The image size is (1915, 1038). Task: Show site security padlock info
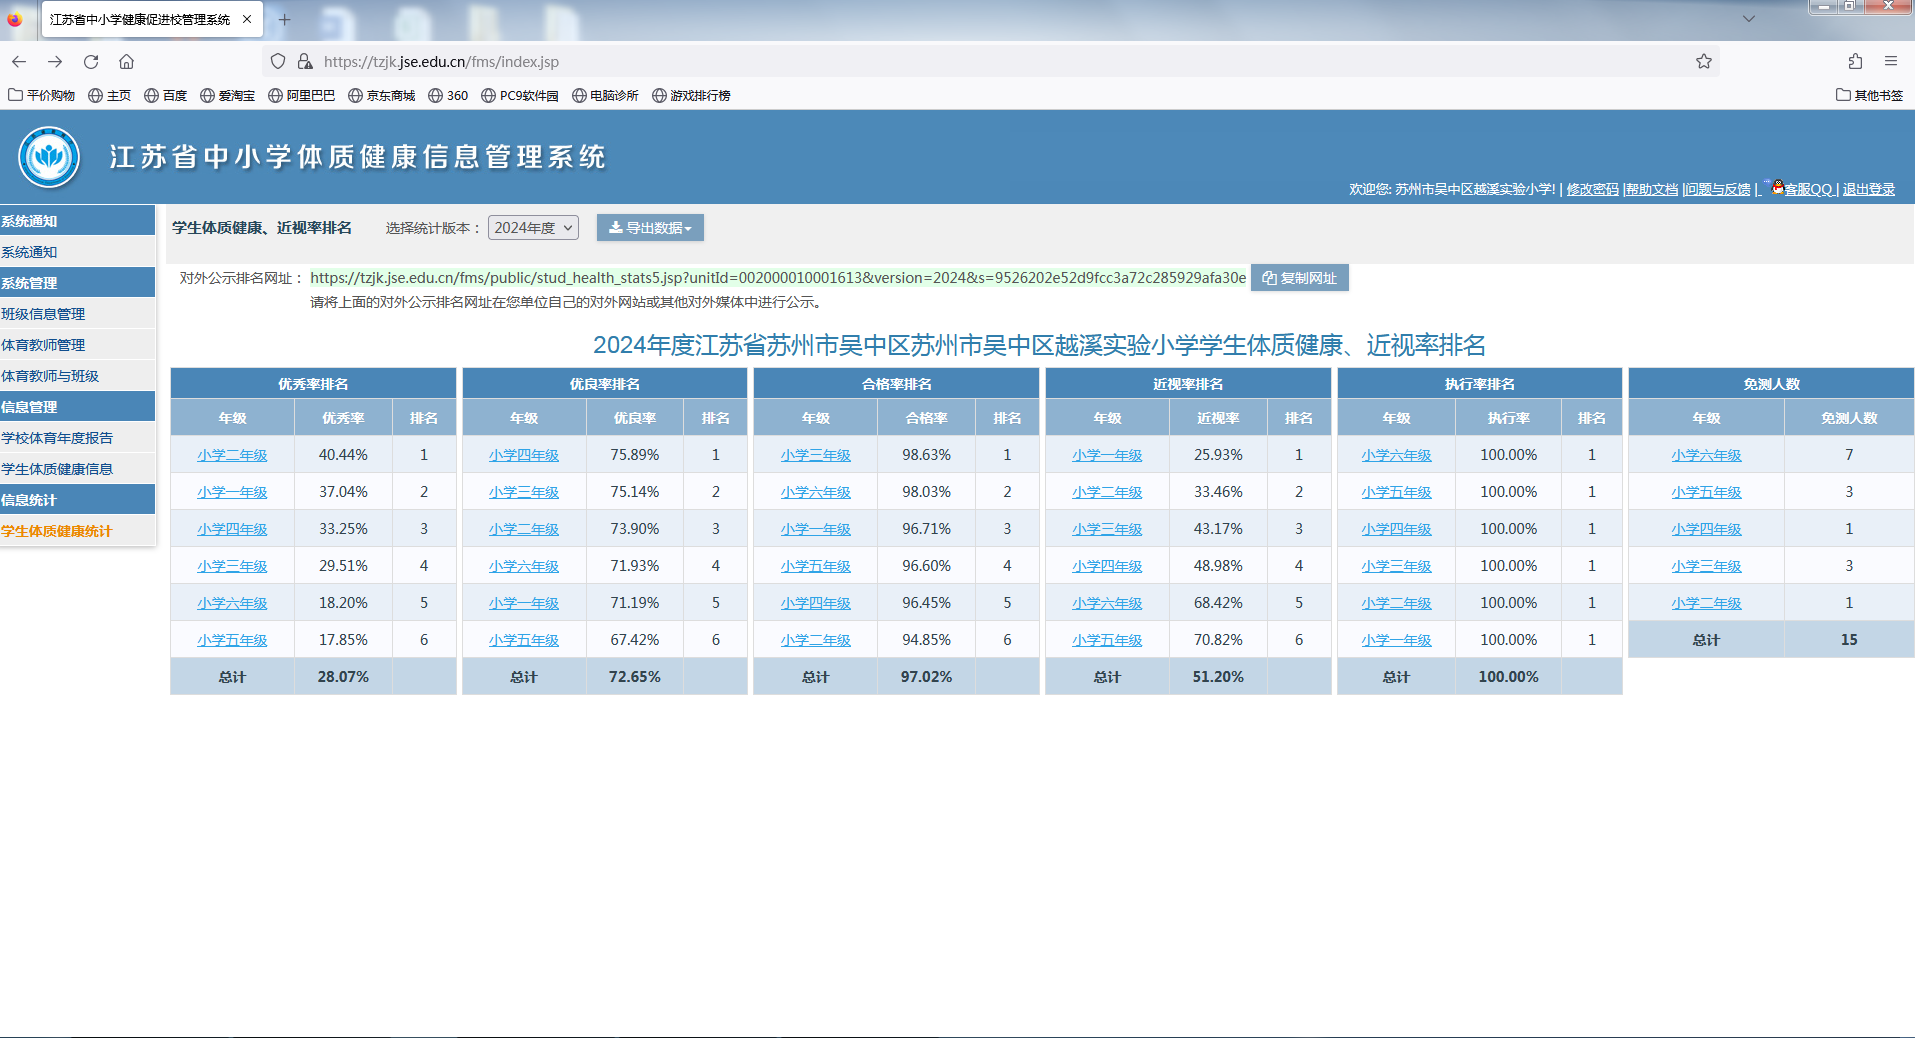coord(305,61)
